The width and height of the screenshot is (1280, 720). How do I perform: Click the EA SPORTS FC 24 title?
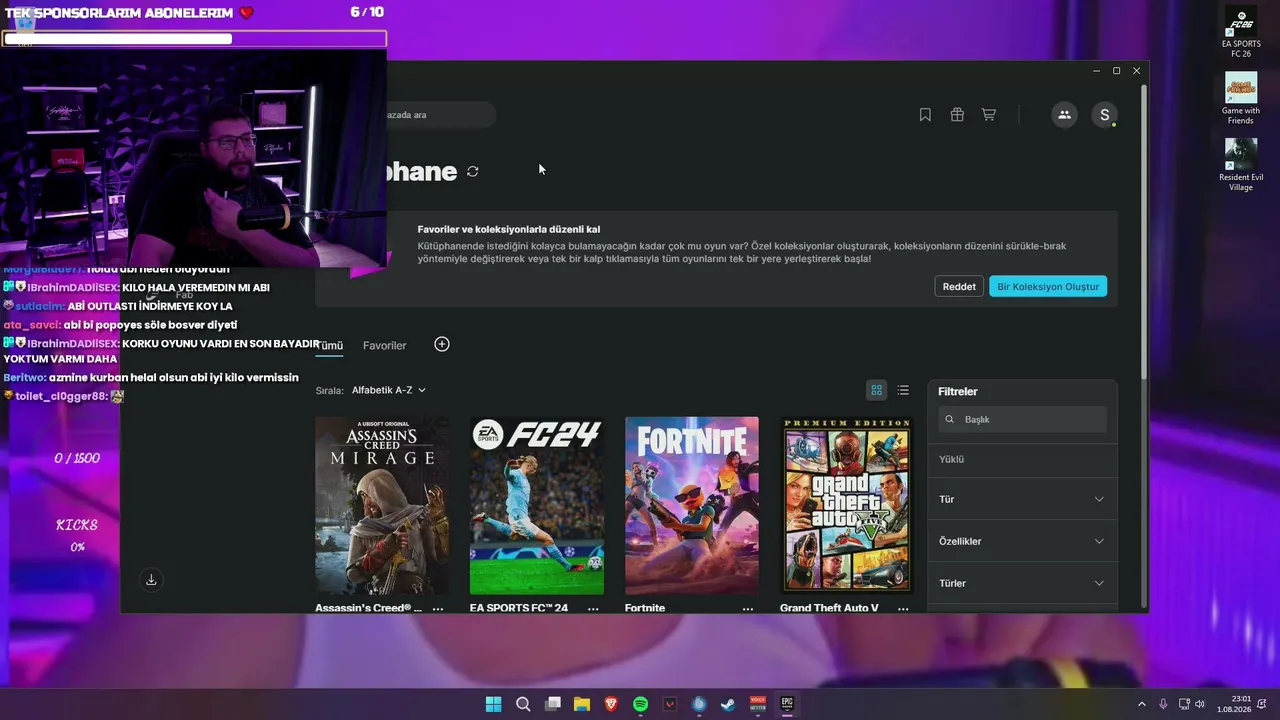pos(519,608)
